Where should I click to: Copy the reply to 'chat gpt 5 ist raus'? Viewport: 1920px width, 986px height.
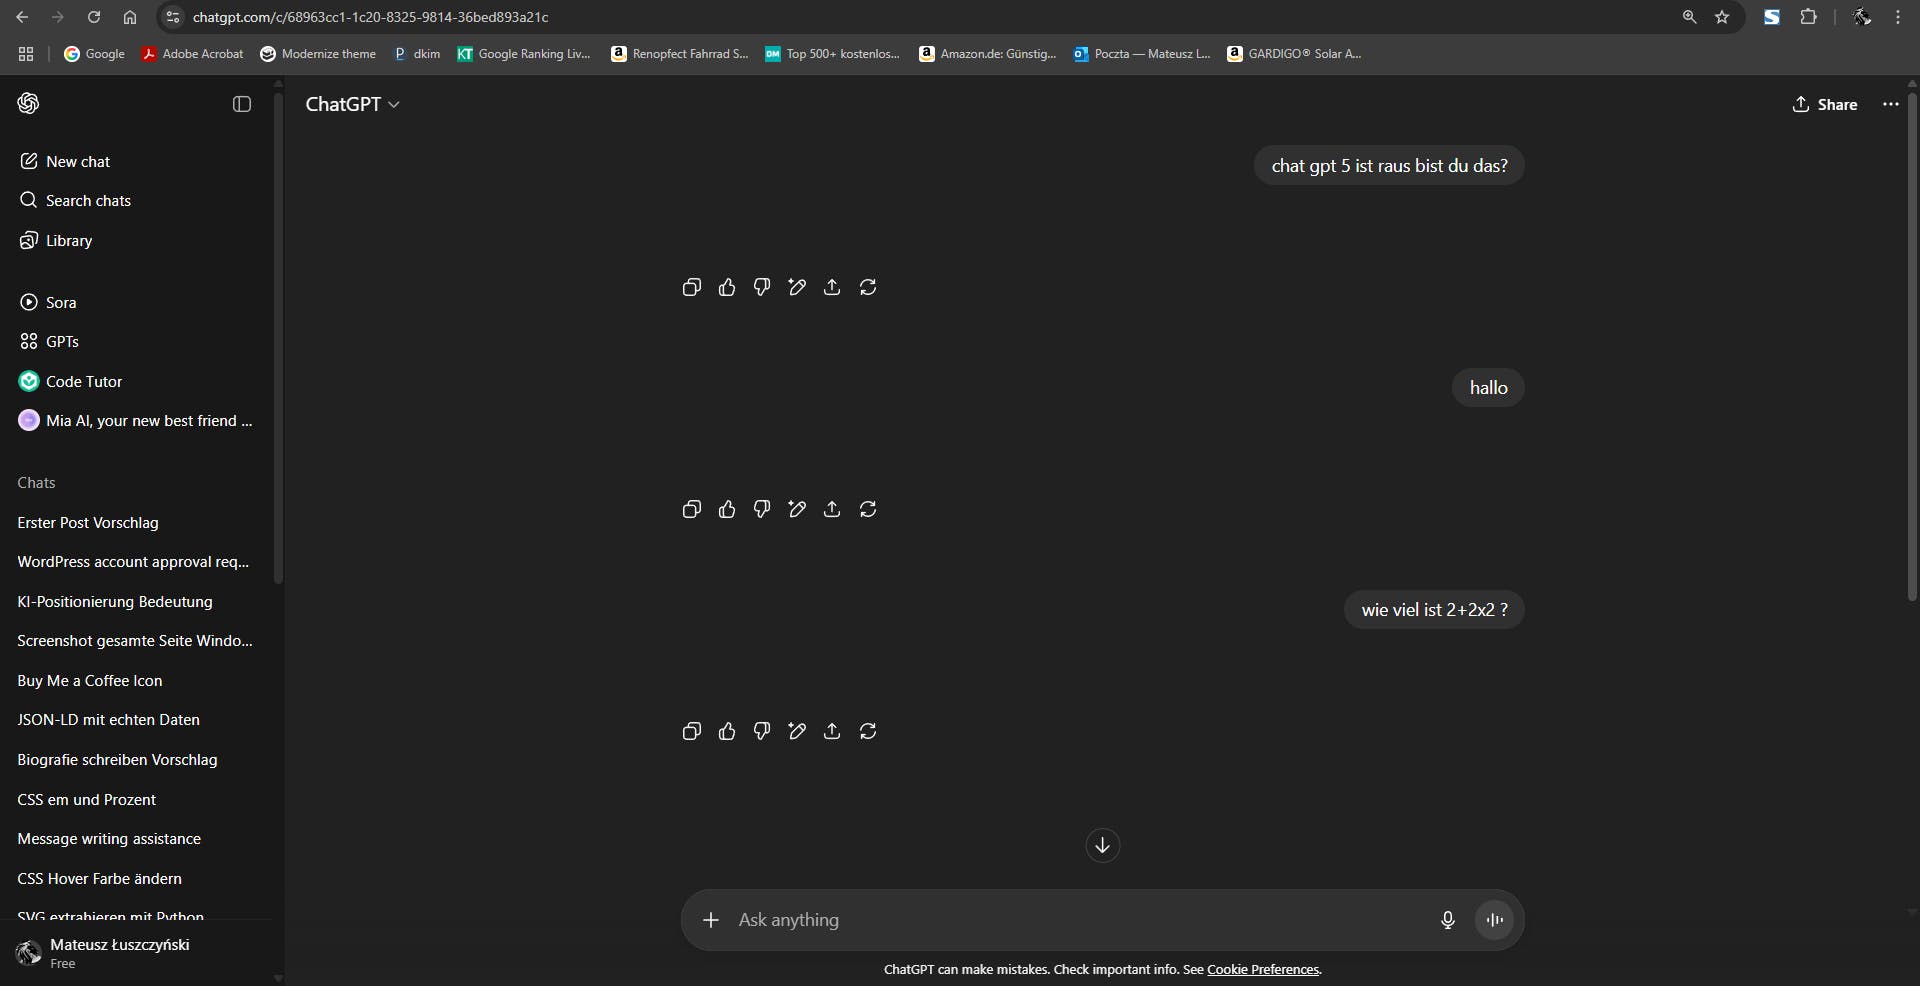pos(691,287)
